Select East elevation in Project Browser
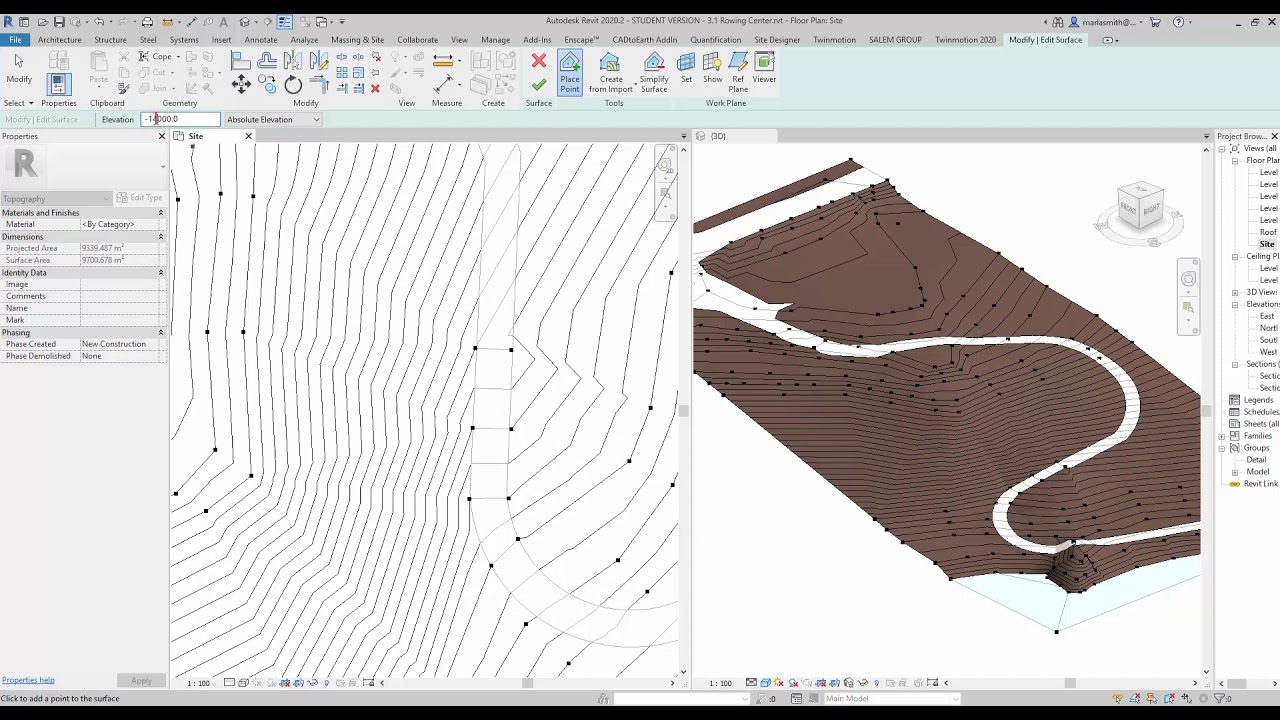 [1267, 316]
